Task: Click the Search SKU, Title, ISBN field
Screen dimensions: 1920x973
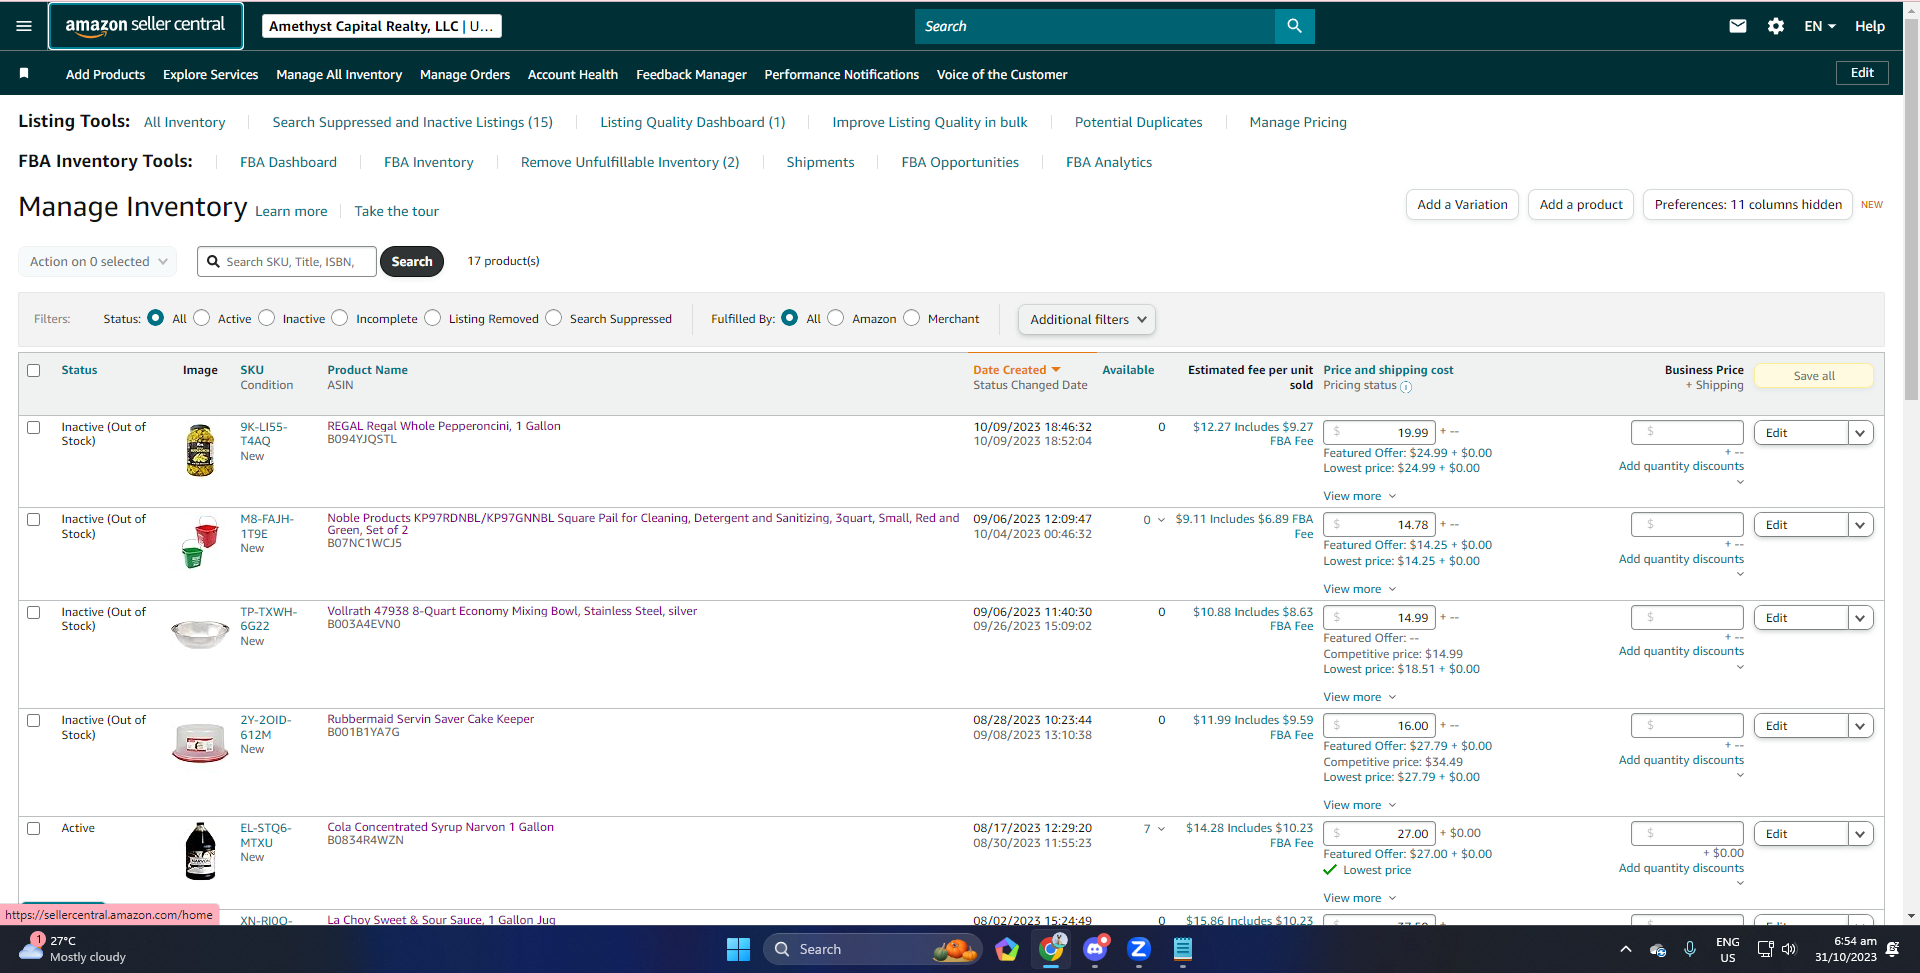Action: [287, 261]
